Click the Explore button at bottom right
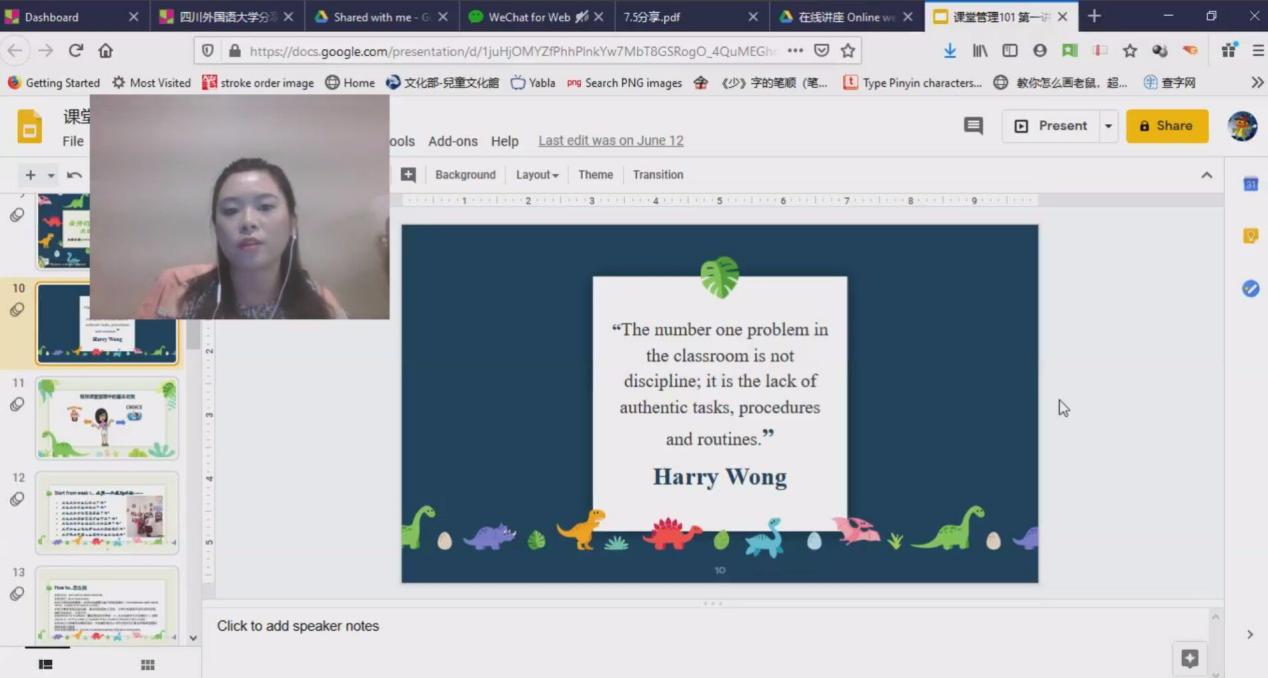1268x678 pixels. (x=1189, y=658)
